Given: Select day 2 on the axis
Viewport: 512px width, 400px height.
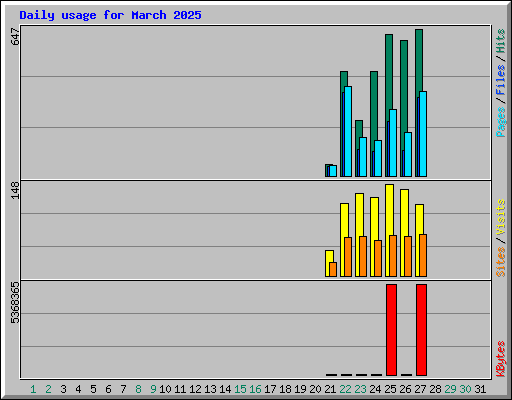Looking at the screenshot, I should pyautogui.click(x=48, y=389).
